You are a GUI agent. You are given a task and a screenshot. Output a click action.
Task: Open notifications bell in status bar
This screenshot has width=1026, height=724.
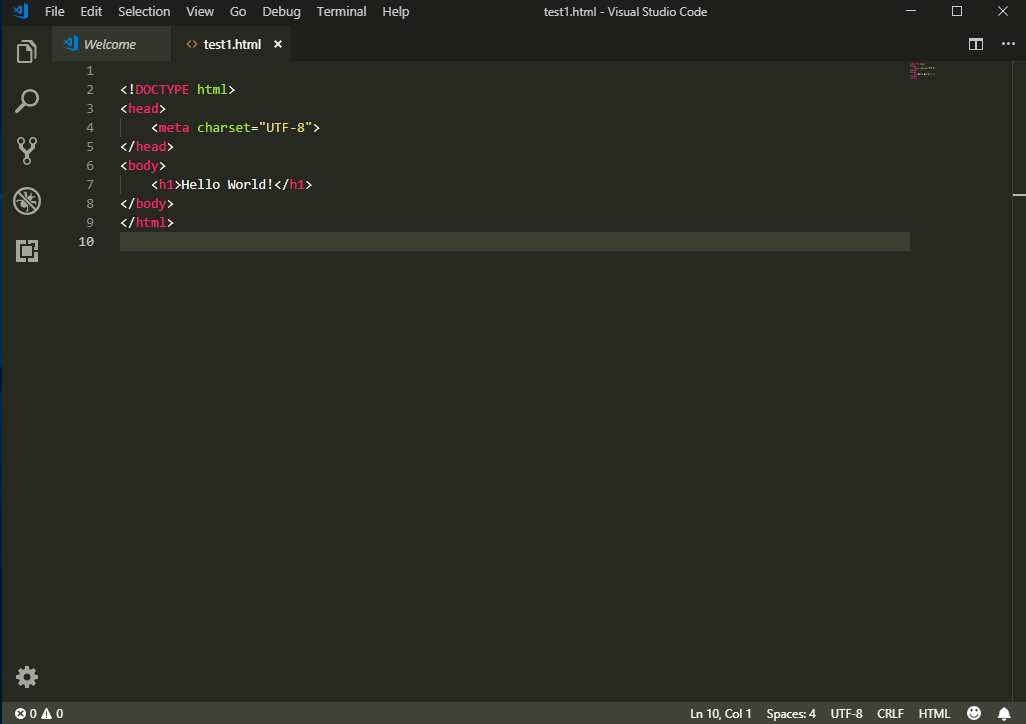tap(1004, 714)
